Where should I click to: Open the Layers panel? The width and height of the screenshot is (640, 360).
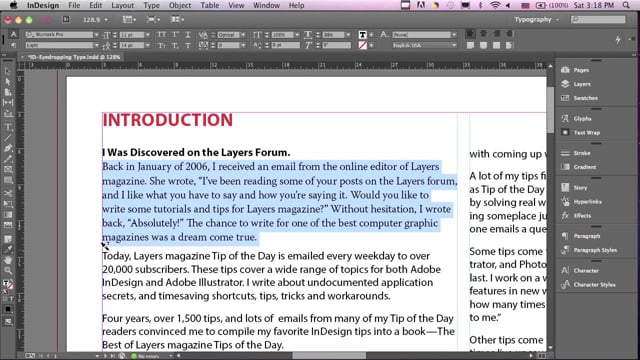click(576, 84)
